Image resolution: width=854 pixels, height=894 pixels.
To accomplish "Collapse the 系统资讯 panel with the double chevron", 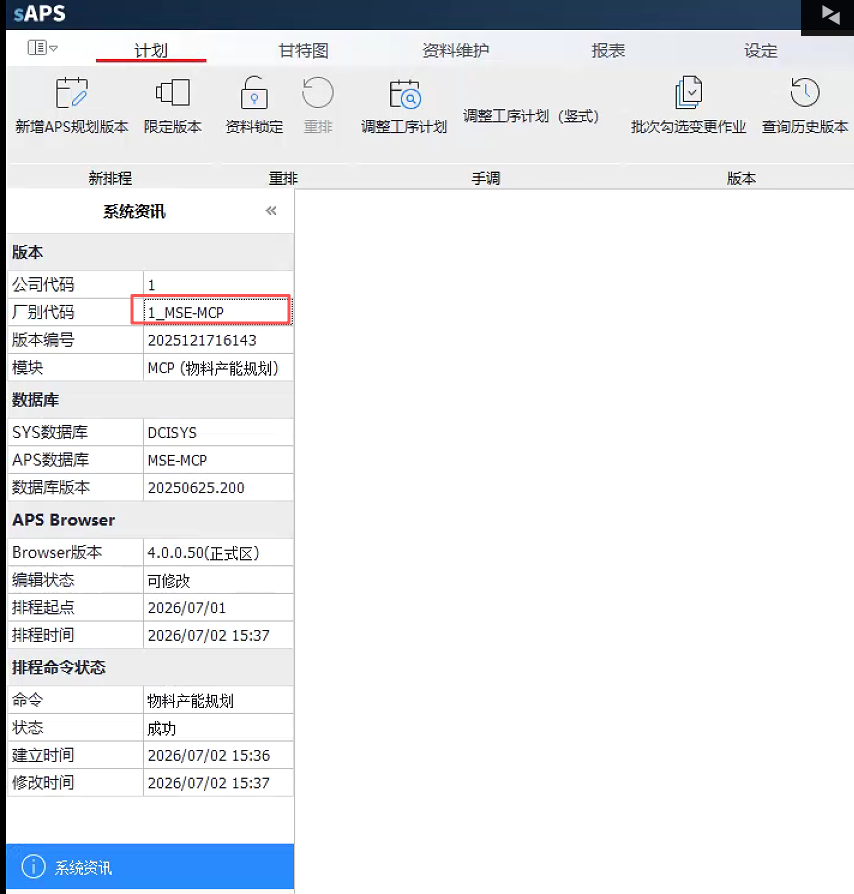I will [x=271, y=211].
